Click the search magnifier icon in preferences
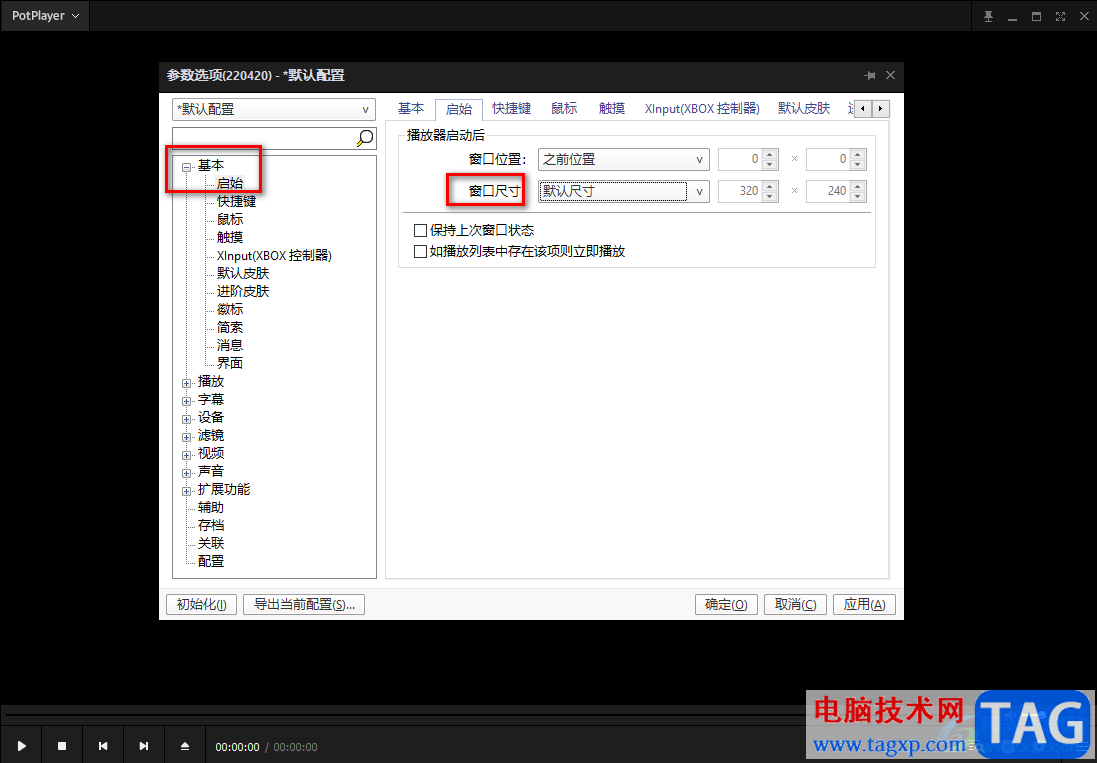 click(365, 138)
